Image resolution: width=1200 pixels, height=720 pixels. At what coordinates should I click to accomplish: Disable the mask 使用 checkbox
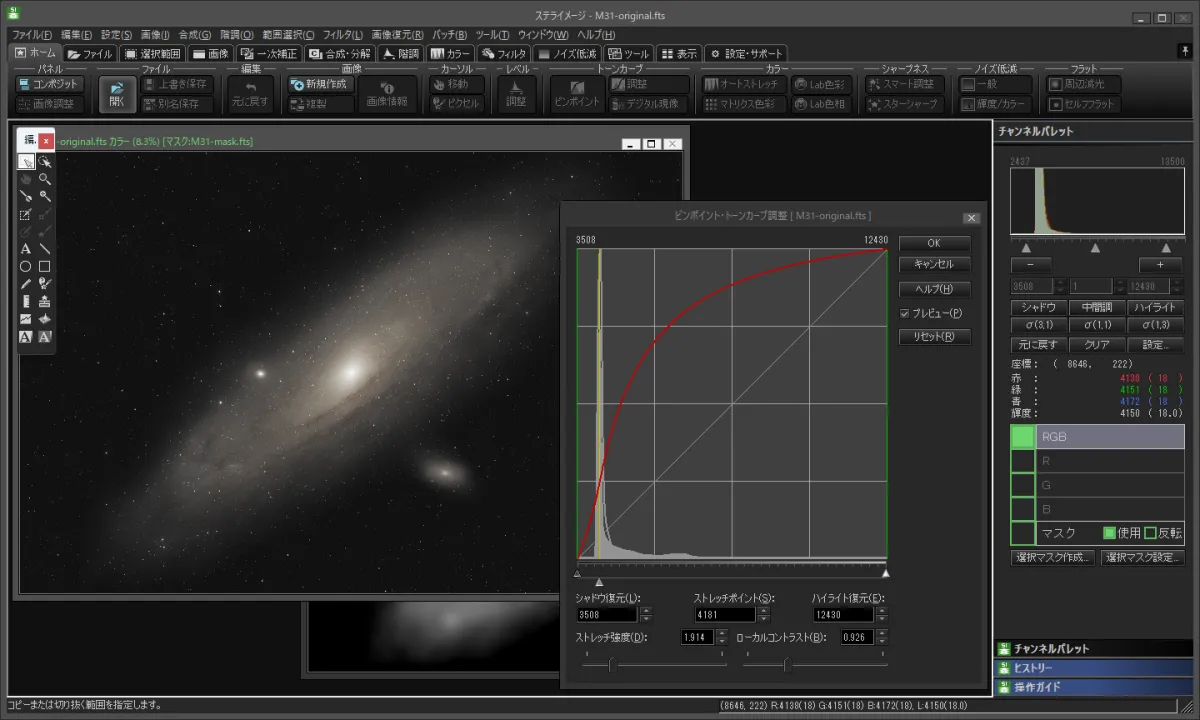click(1109, 533)
